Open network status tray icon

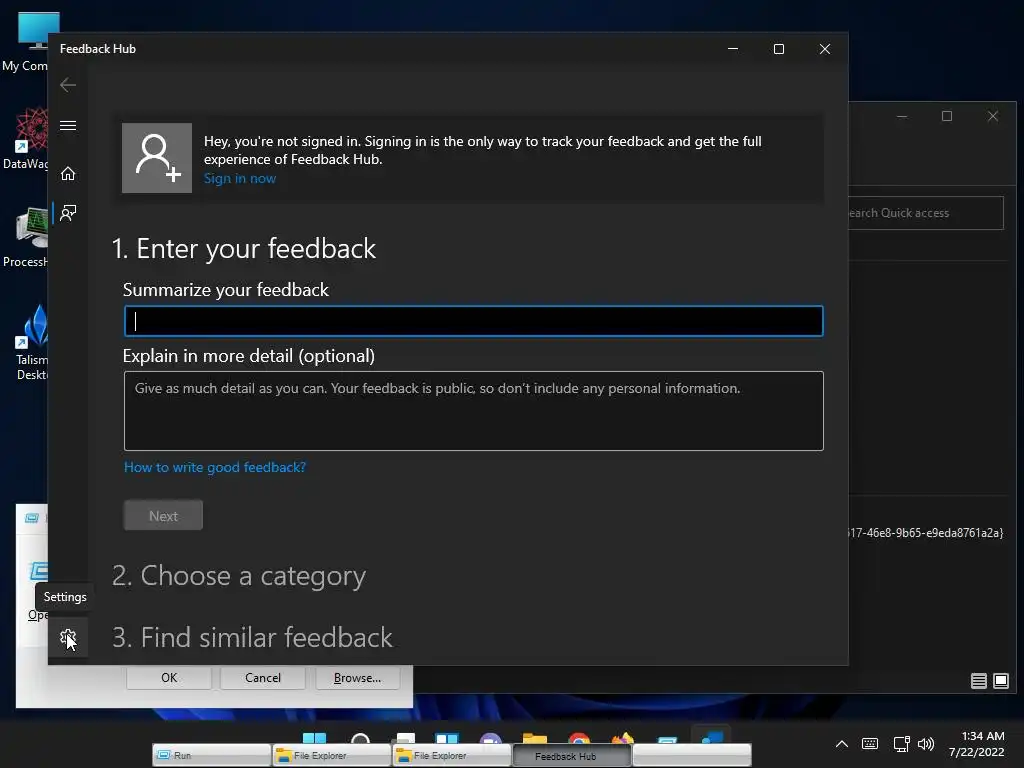(x=901, y=744)
